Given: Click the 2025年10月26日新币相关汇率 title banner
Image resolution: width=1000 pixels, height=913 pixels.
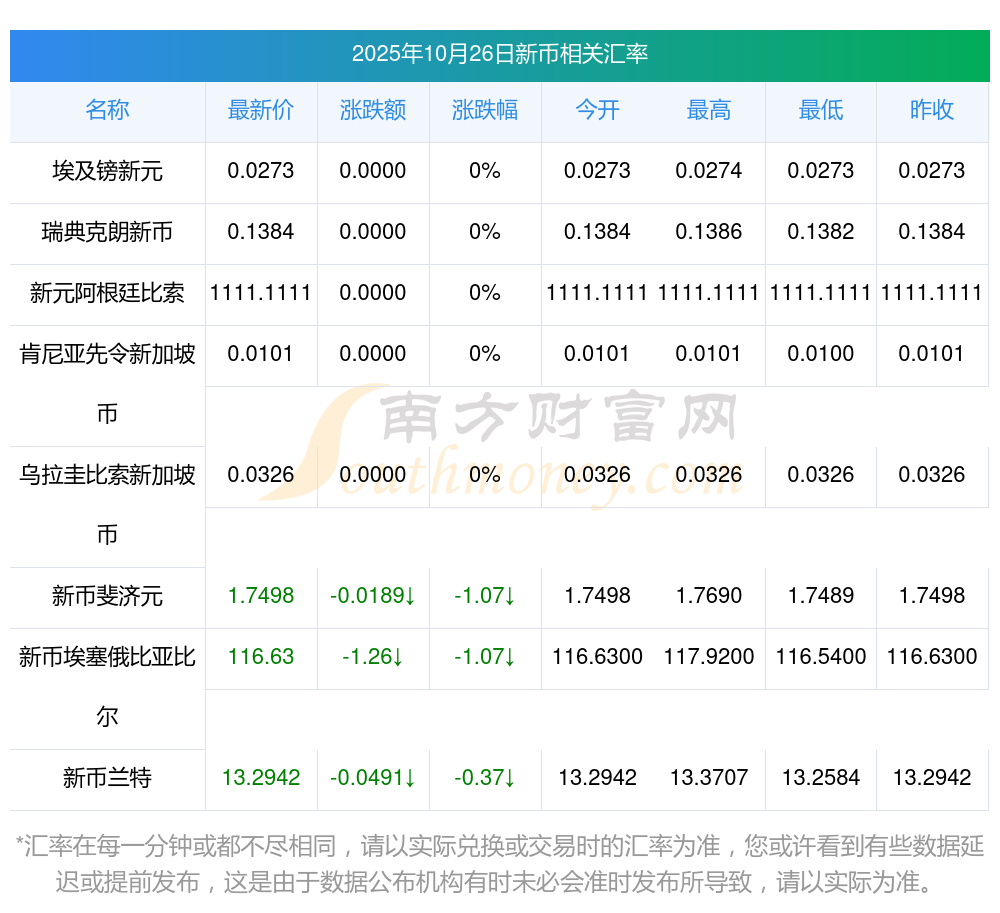Looking at the screenshot, I should 499,54.
